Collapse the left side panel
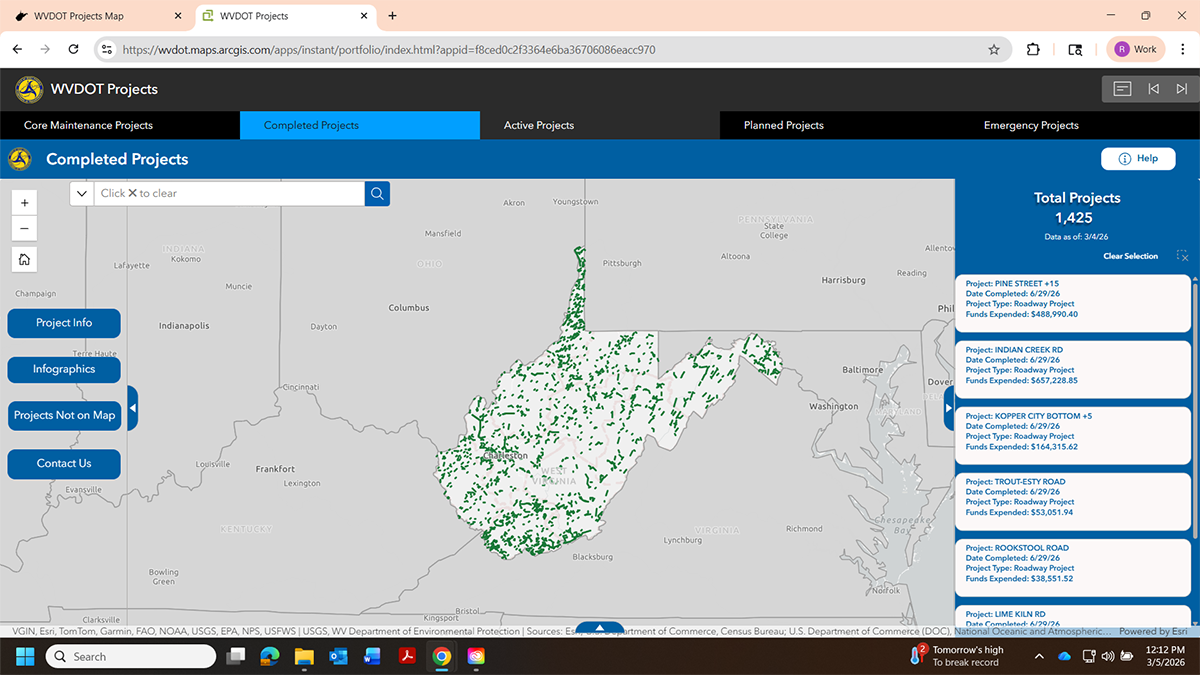 pos(132,408)
